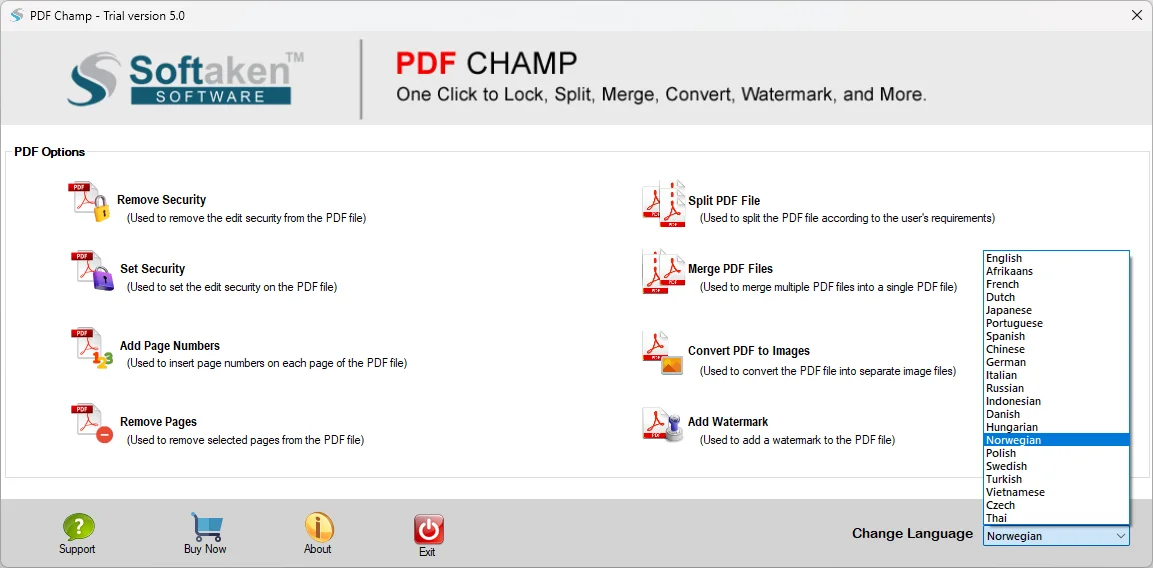Click the highlighted Norwegian list entry
This screenshot has width=1153, height=568.
click(x=1056, y=440)
